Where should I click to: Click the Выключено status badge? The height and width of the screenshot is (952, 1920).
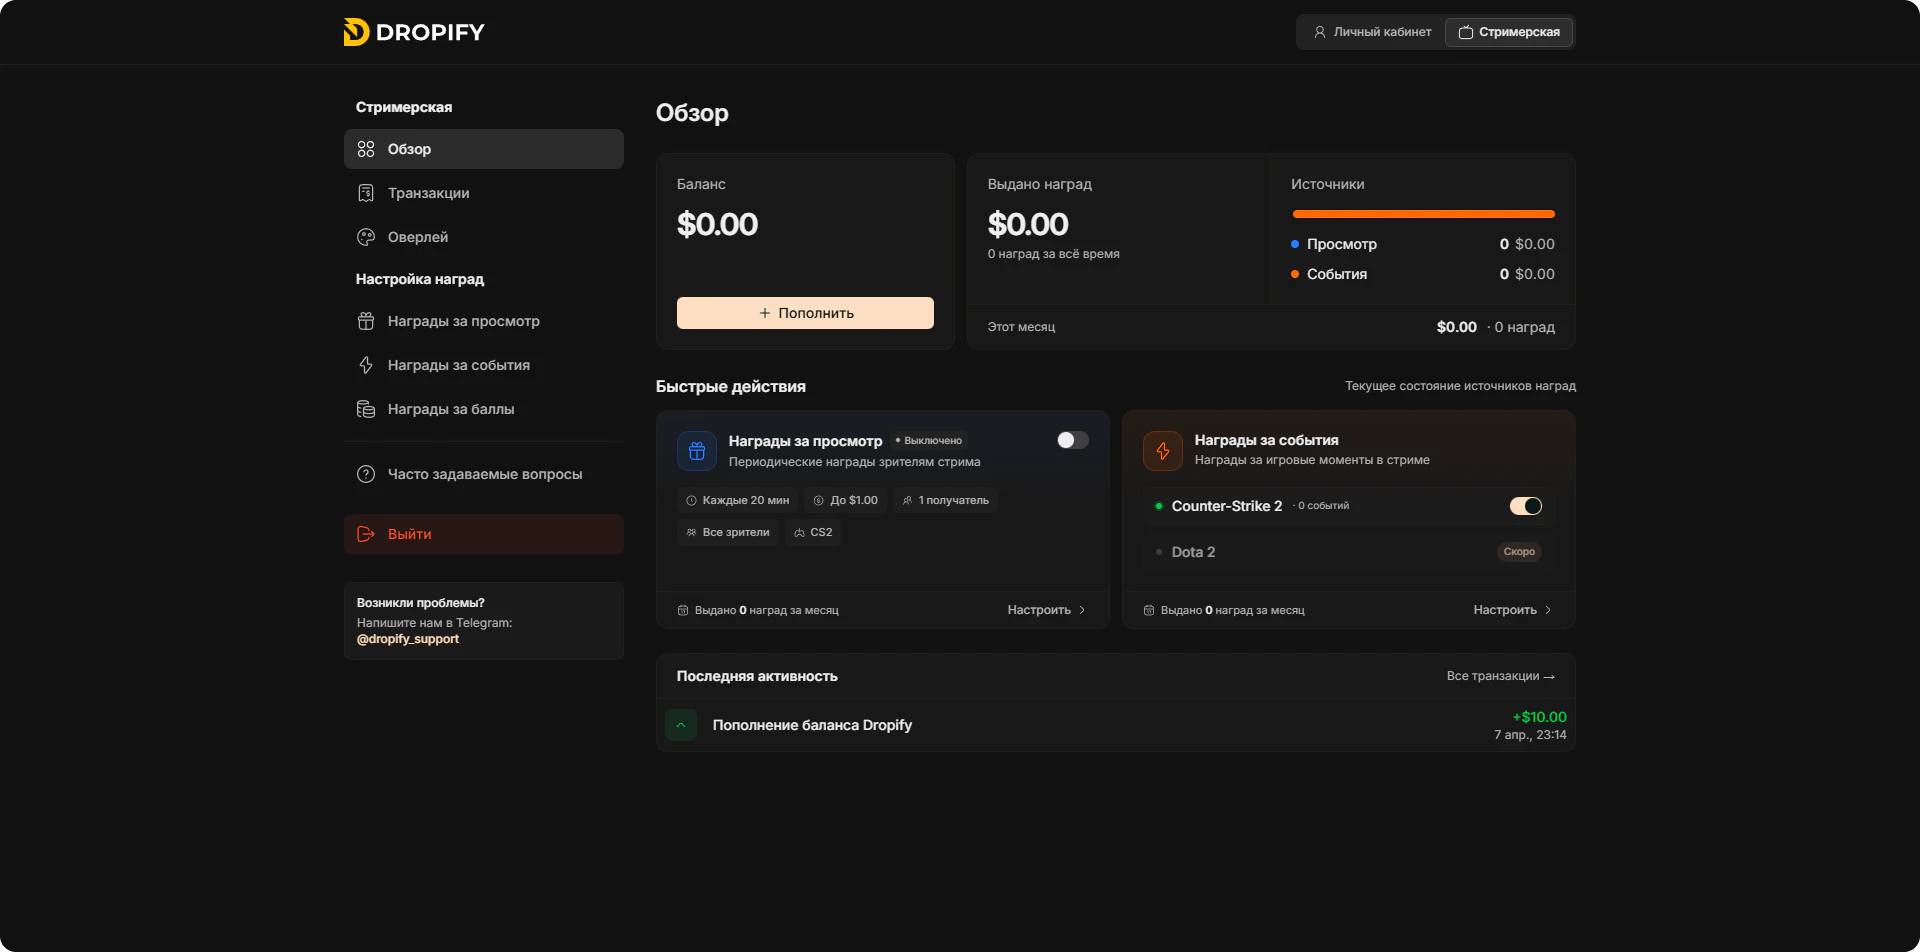coord(929,440)
